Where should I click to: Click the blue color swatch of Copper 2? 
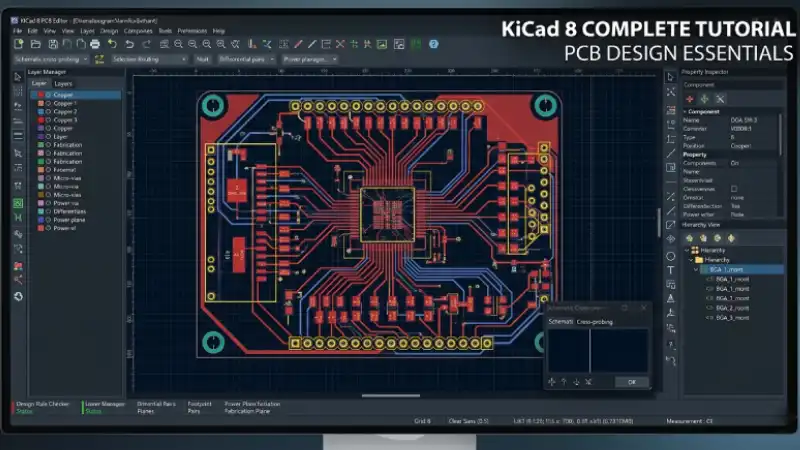coord(41,112)
